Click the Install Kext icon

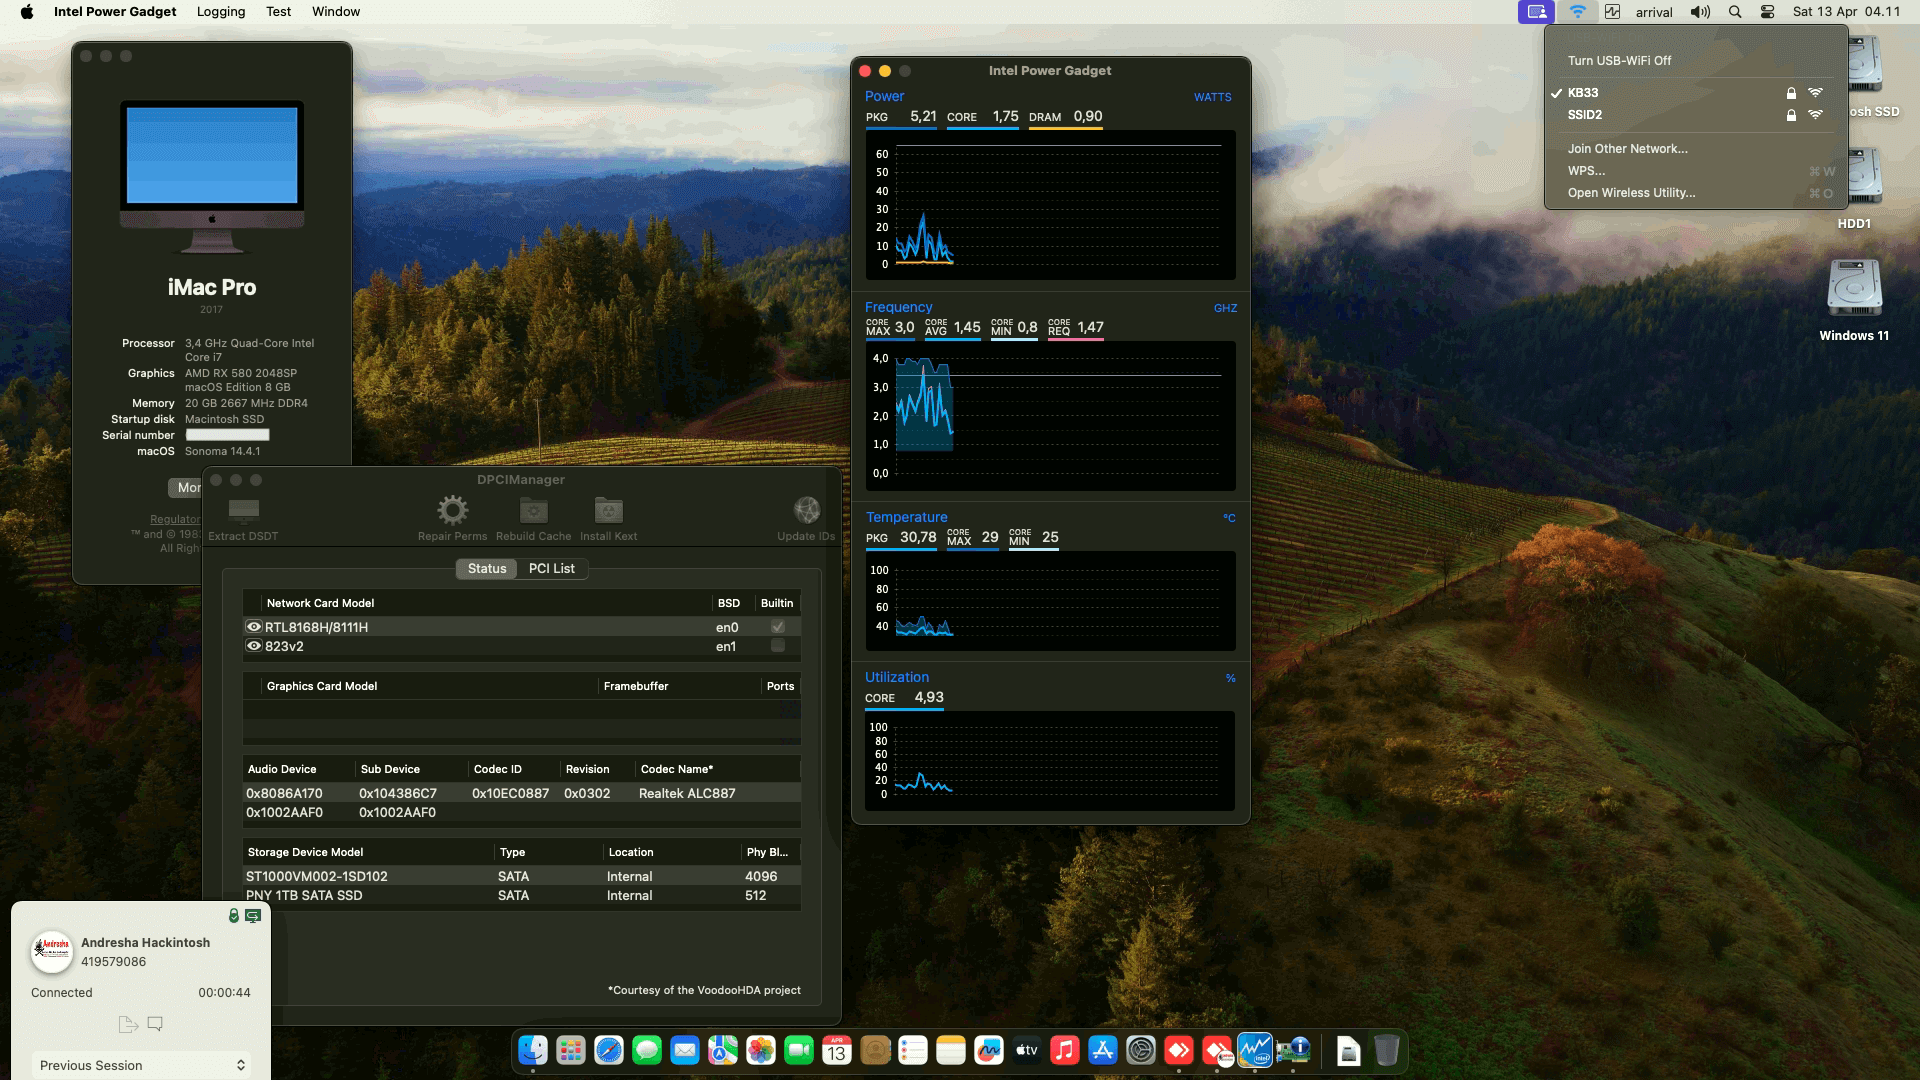608,511
